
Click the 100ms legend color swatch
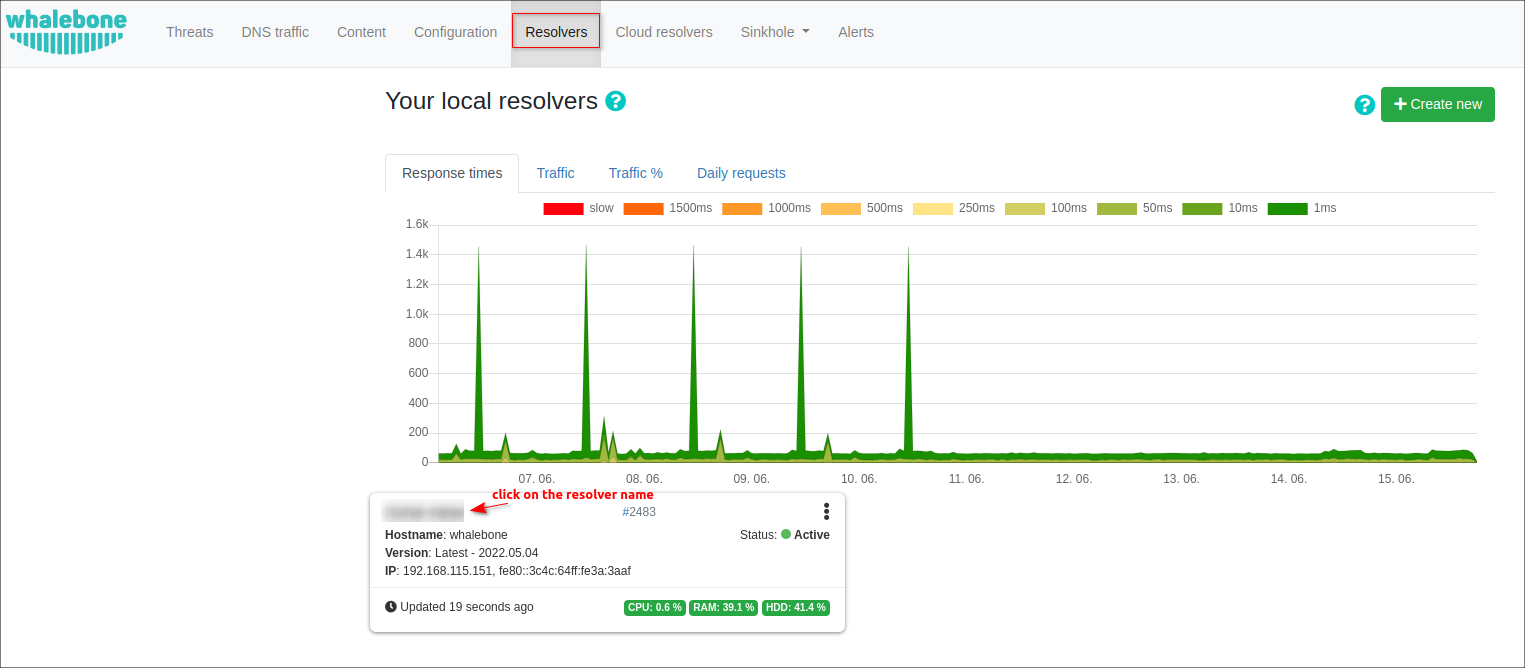coord(1024,209)
